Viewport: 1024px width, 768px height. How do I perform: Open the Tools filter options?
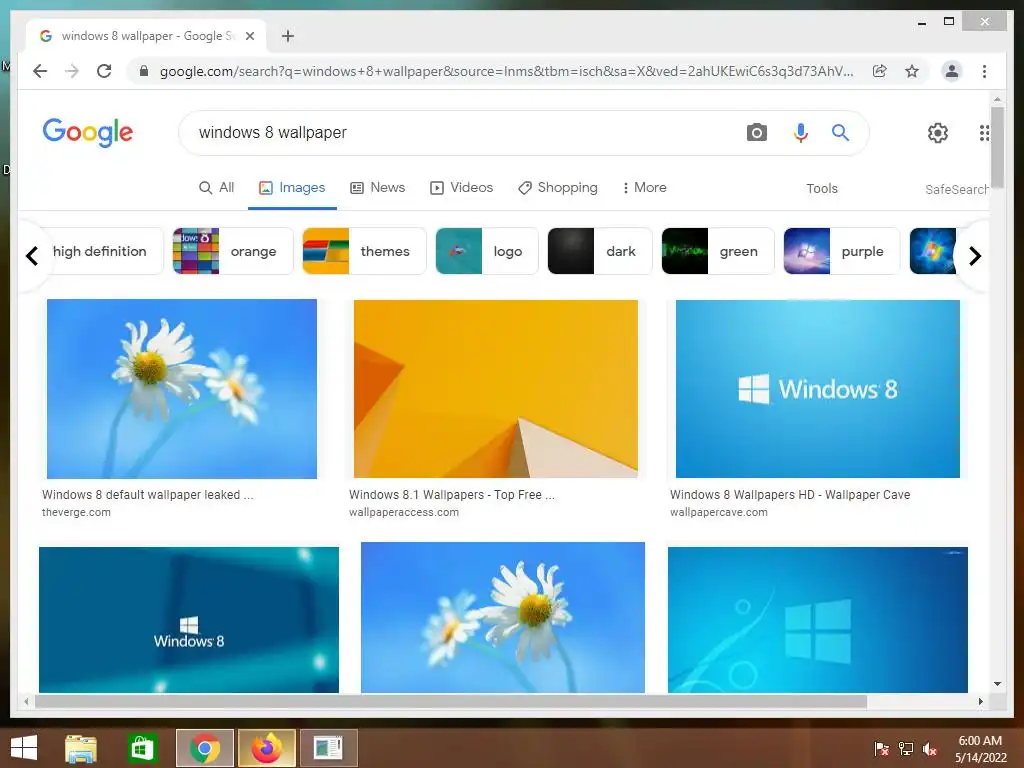pos(822,189)
